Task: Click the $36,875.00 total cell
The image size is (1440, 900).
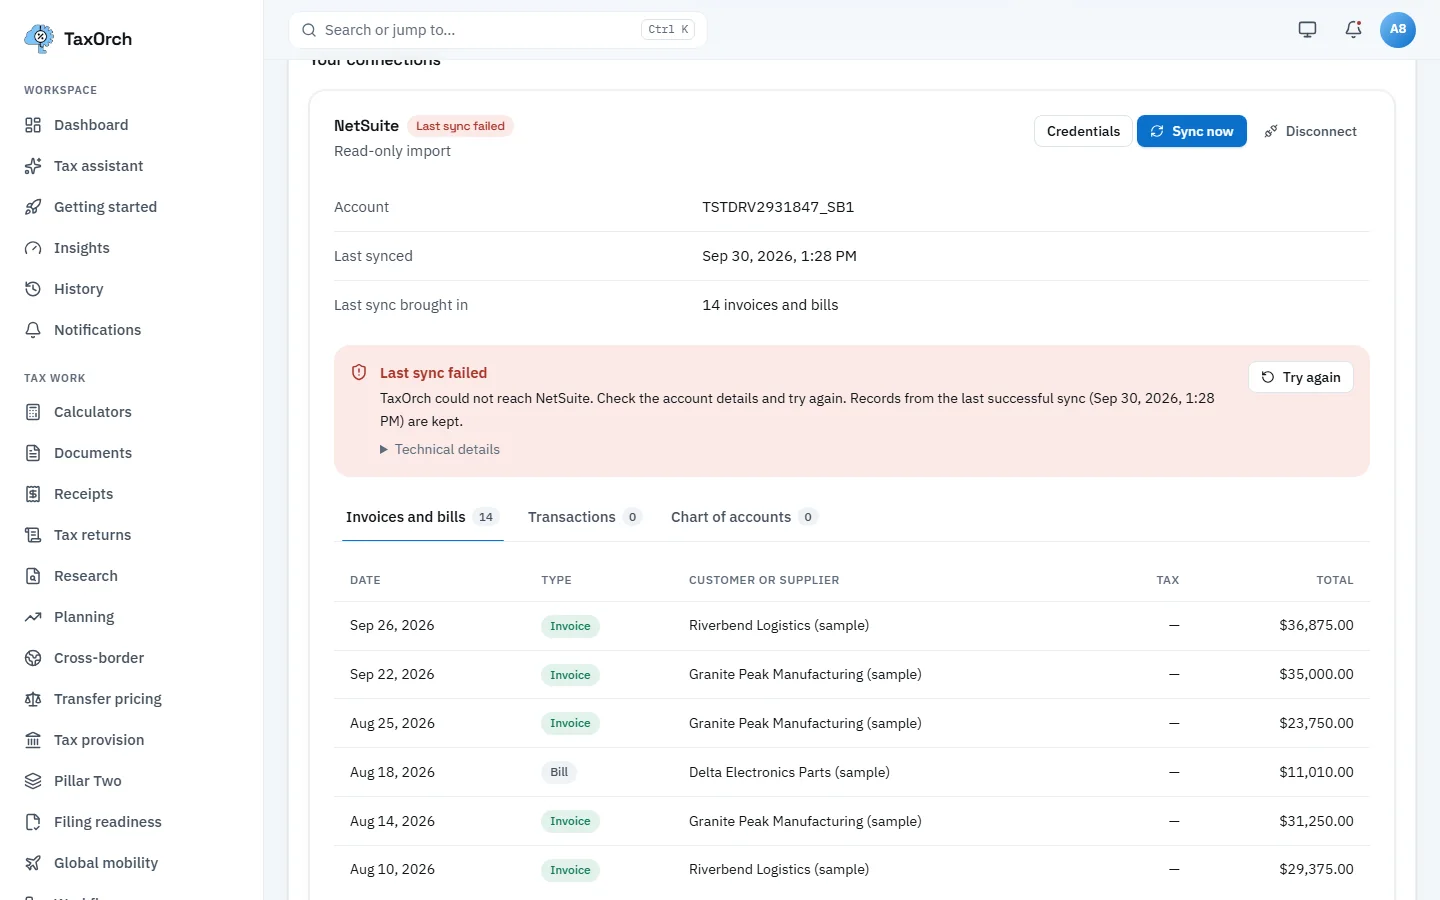Action: point(1316,626)
